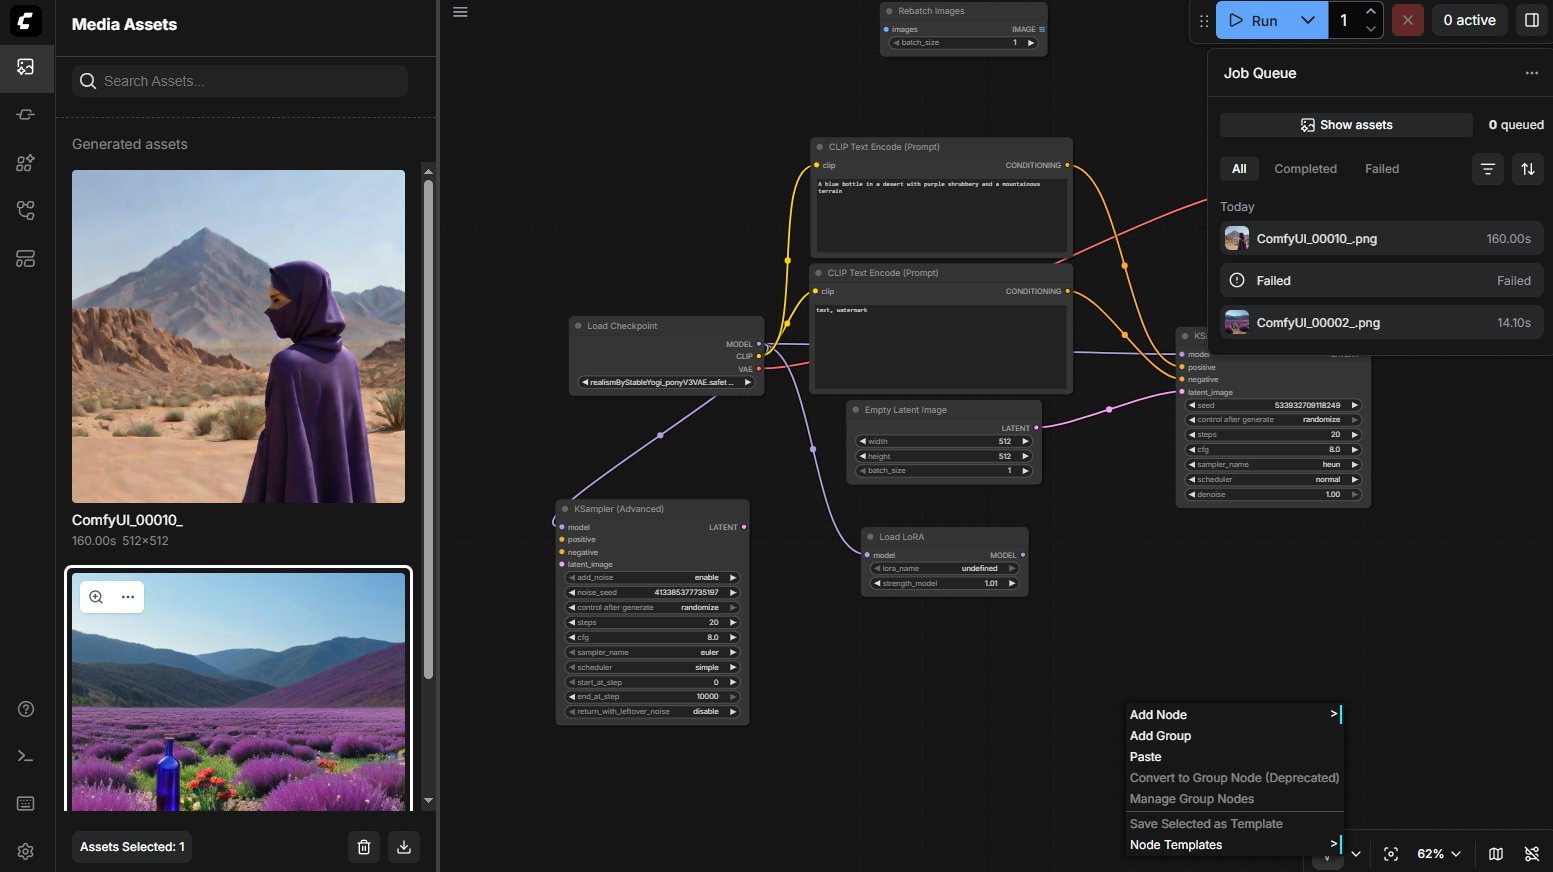Open the Settings gear icon
This screenshot has width=1553, height=872.
pos(26,851)
